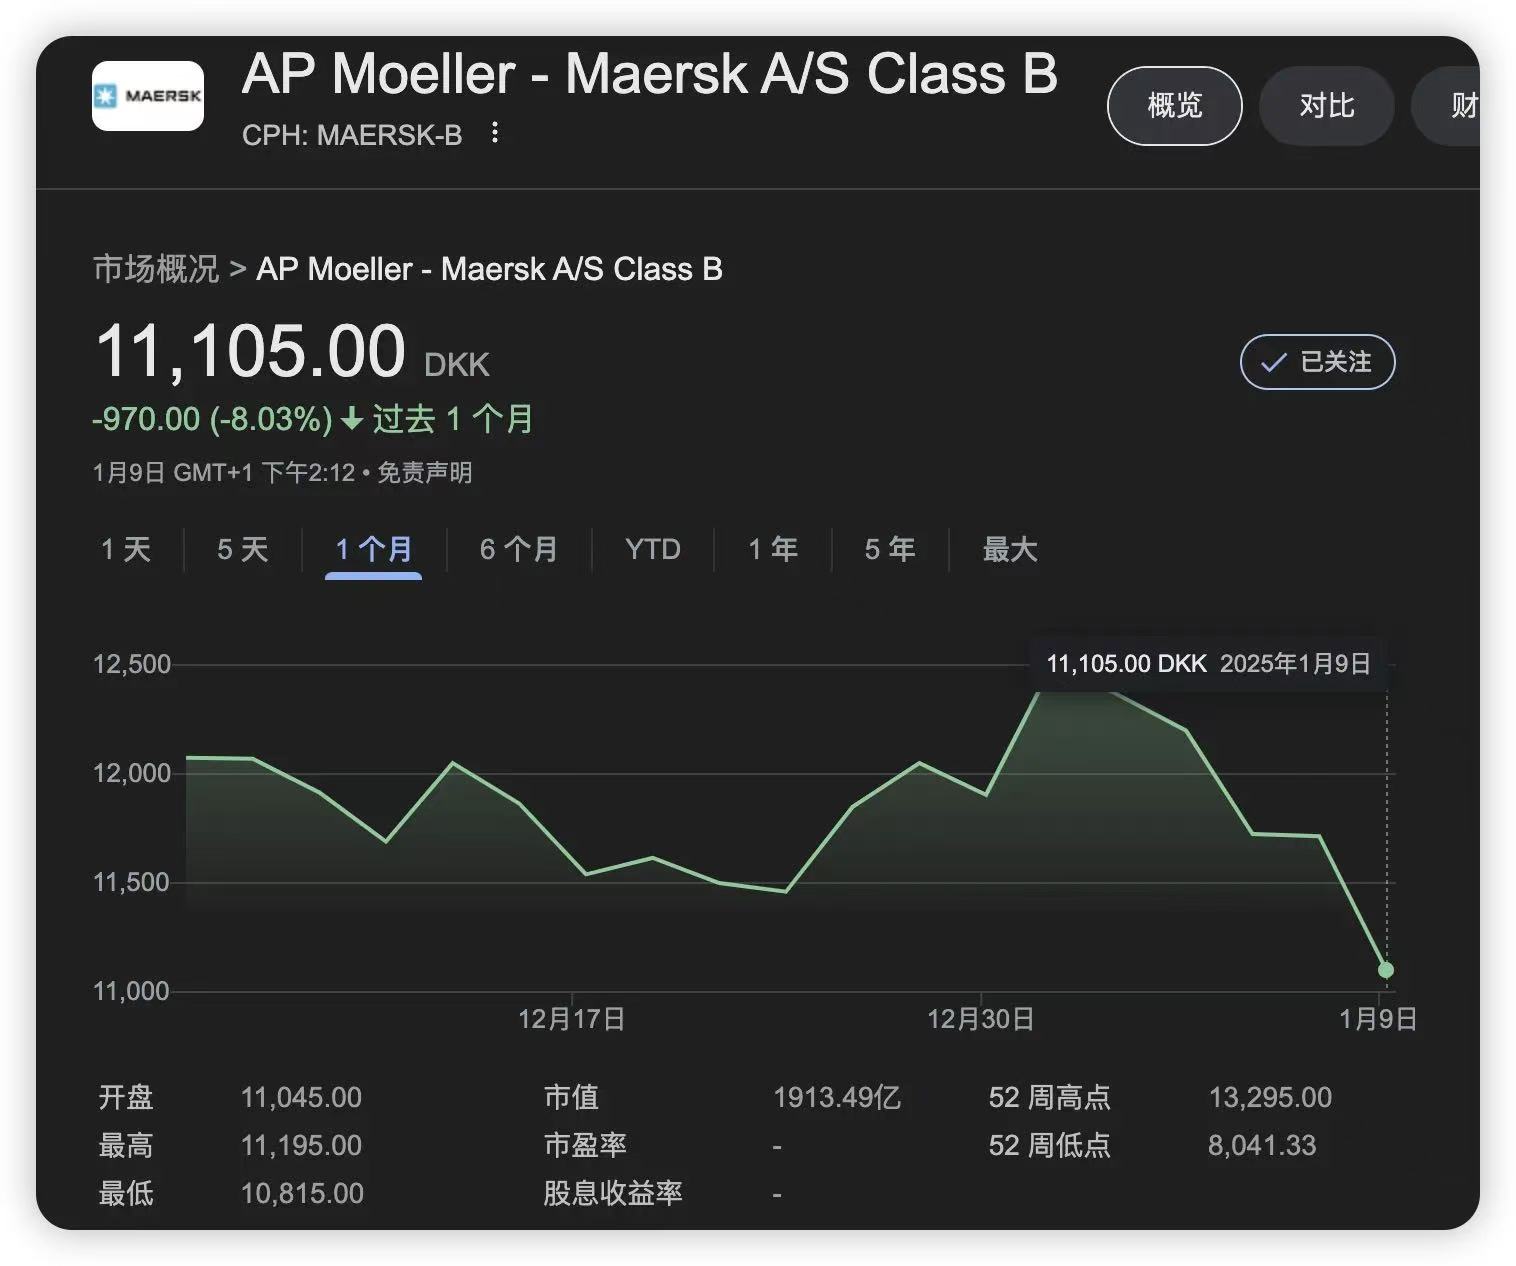Show the 1 年 chart range
The height and width of the screenshot is (1266, 1516).
pyautogui.click(x=773, y=549)
